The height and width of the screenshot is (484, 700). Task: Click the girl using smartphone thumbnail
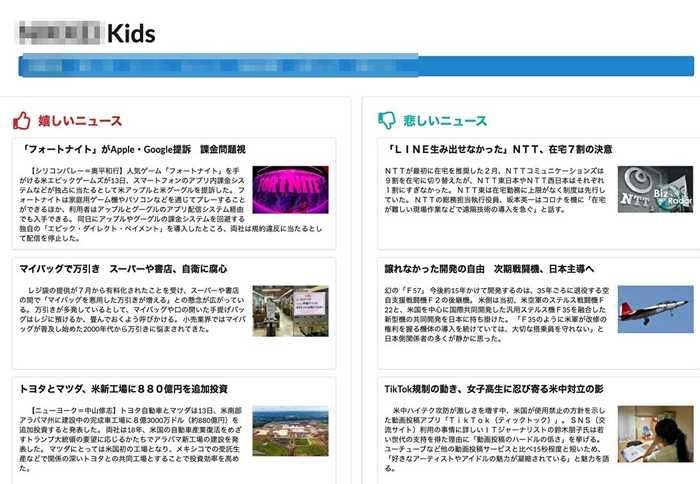click(x=654, y=434)
